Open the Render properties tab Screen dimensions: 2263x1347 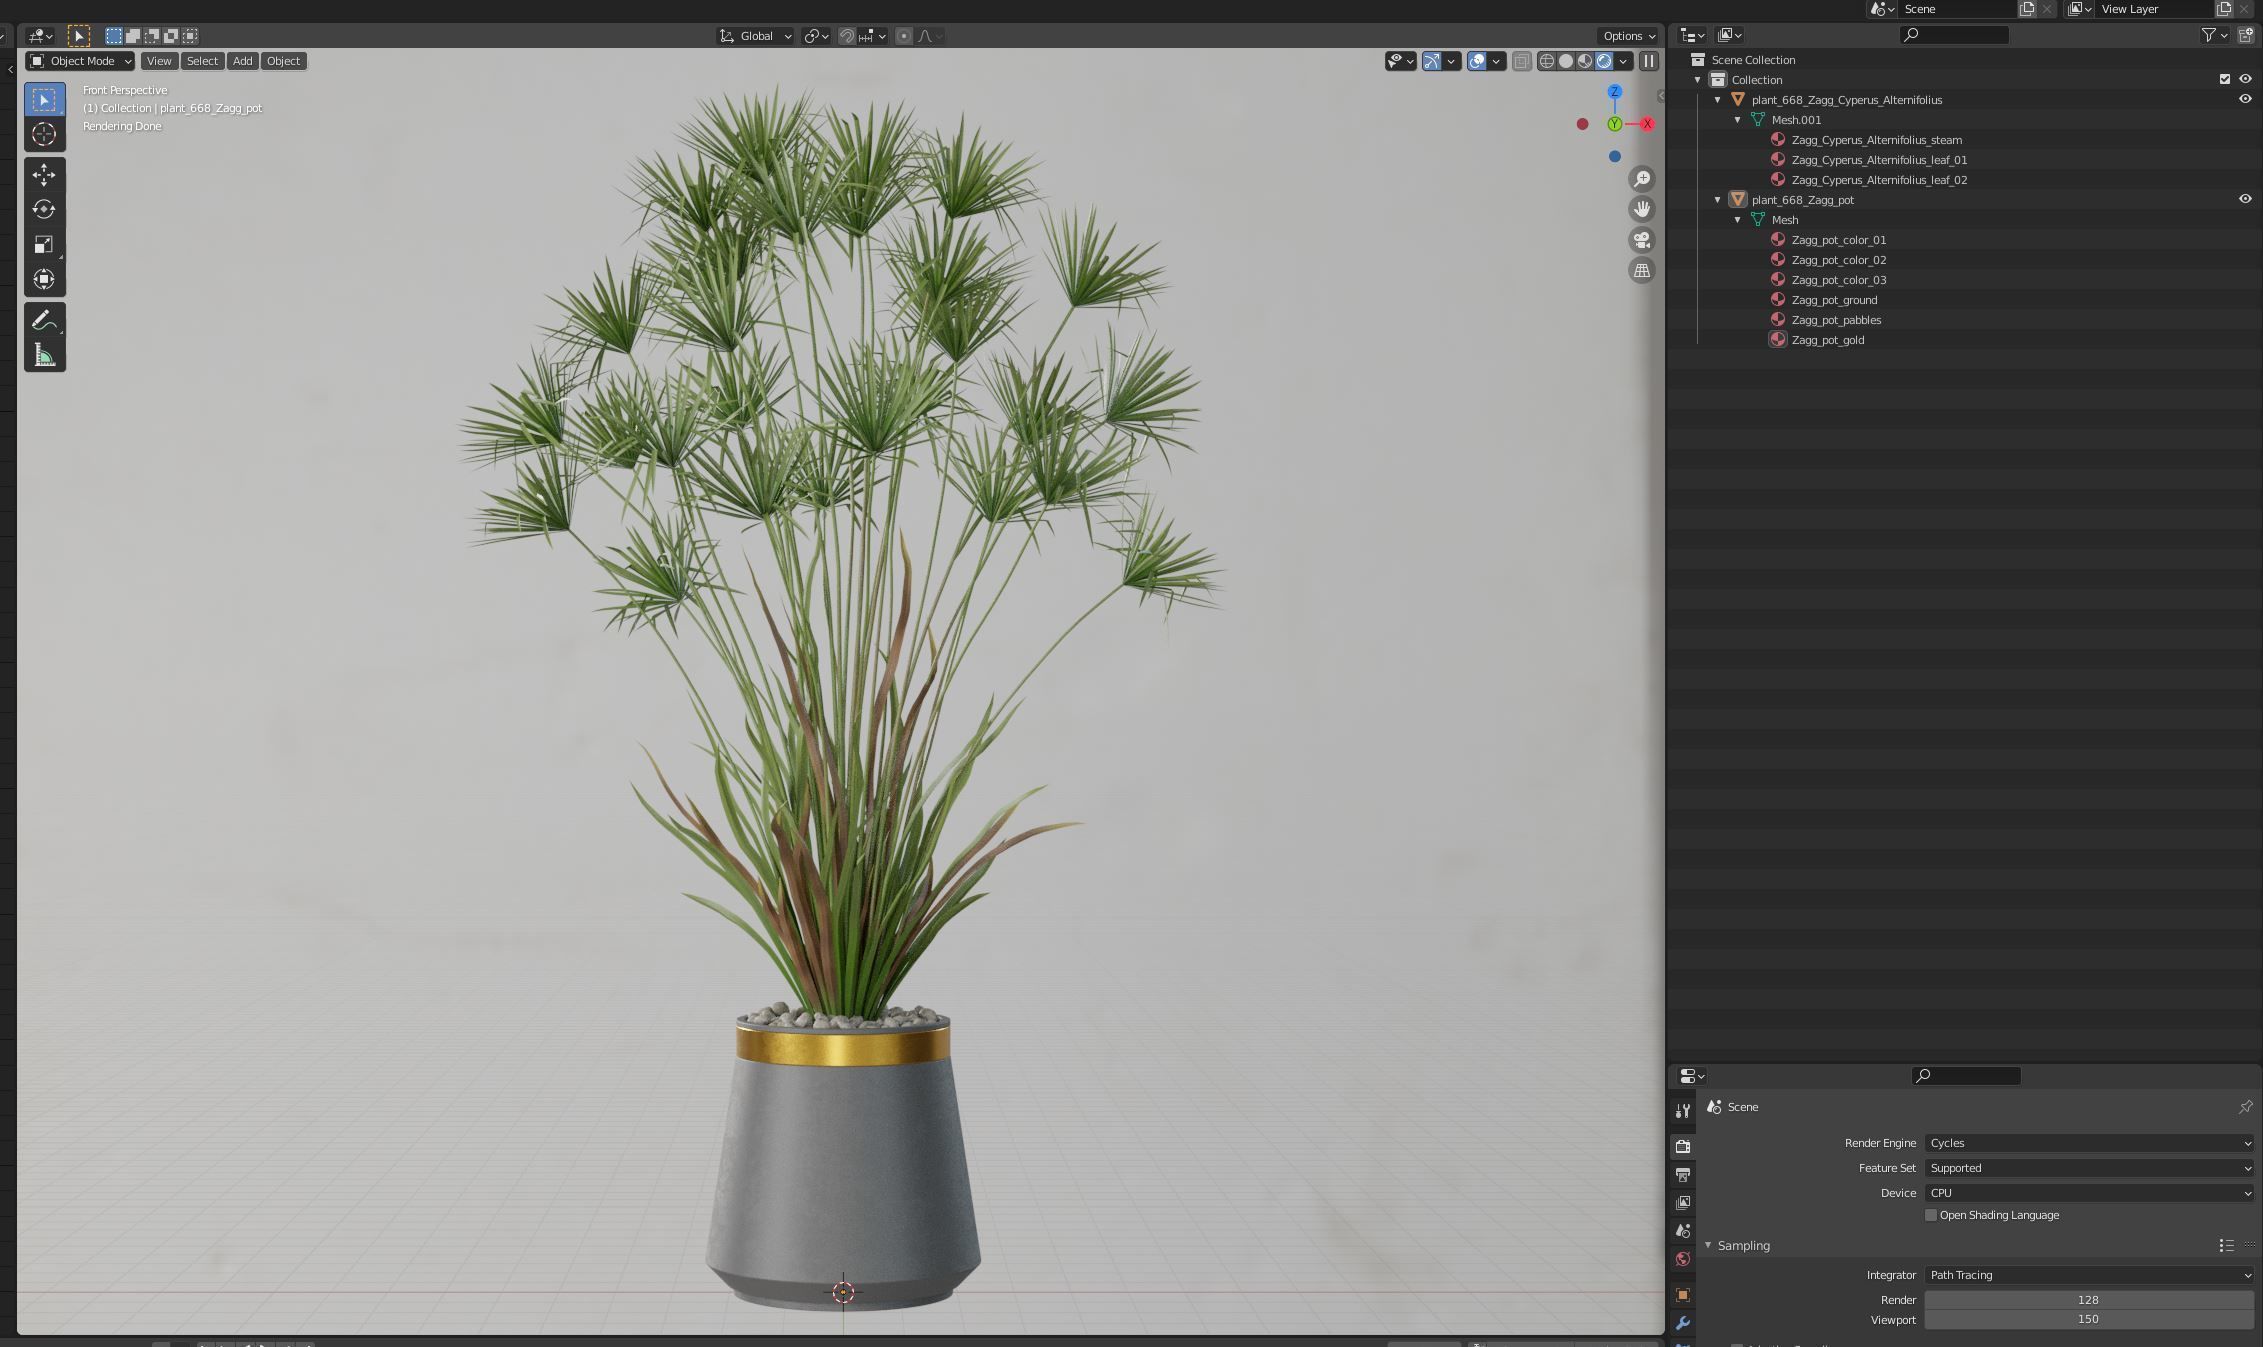click(1683, 1146)
